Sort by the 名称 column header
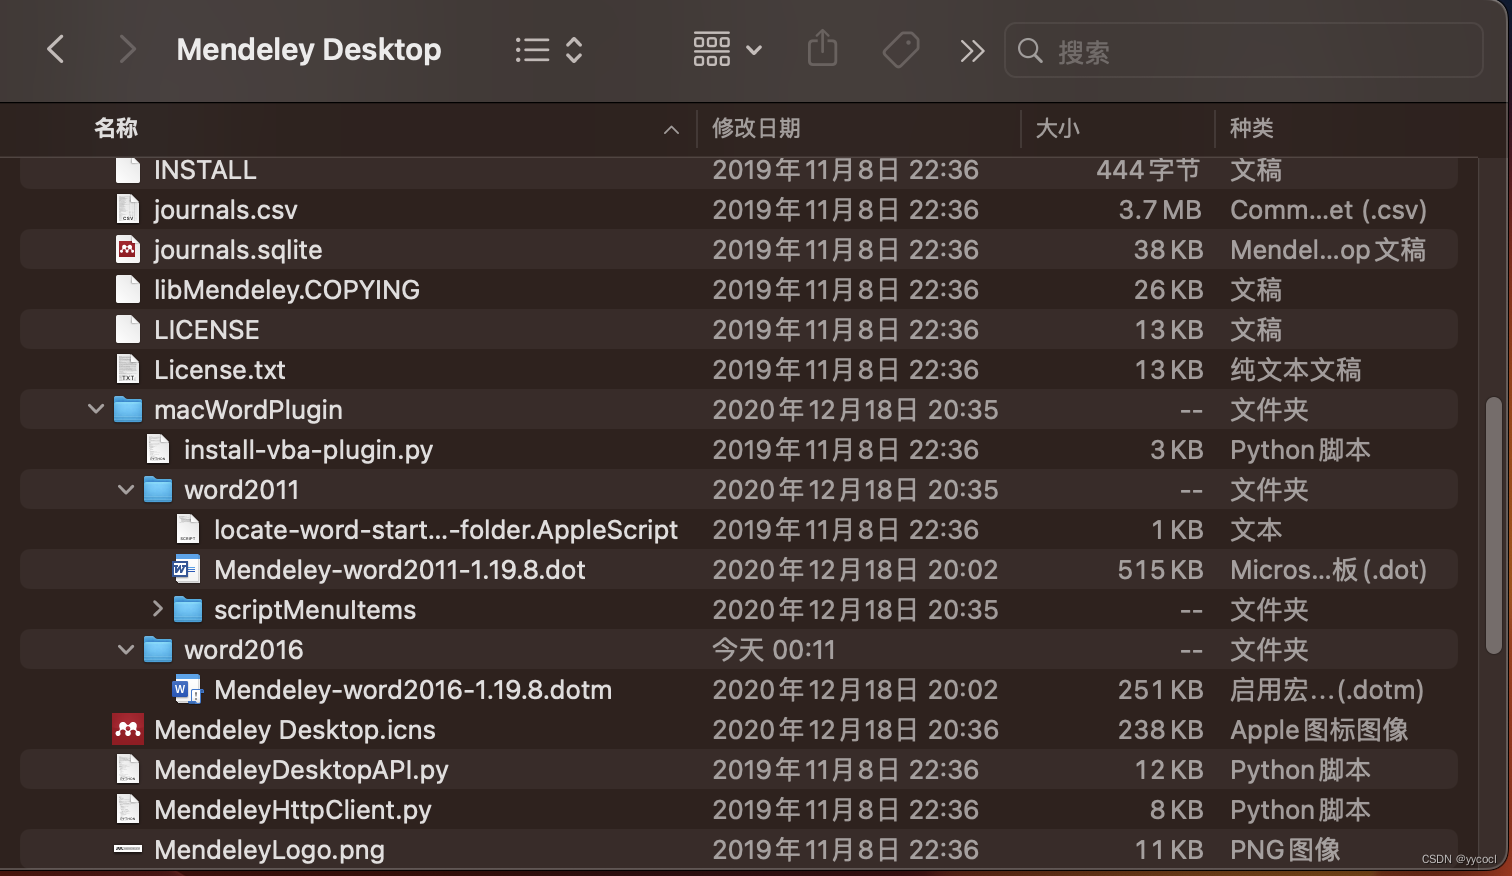Screen dimensions: 1512x876 pos(116,128)
